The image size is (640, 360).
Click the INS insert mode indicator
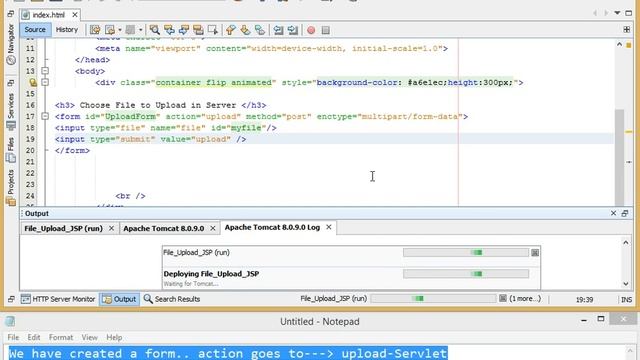(x=627, y=300)
